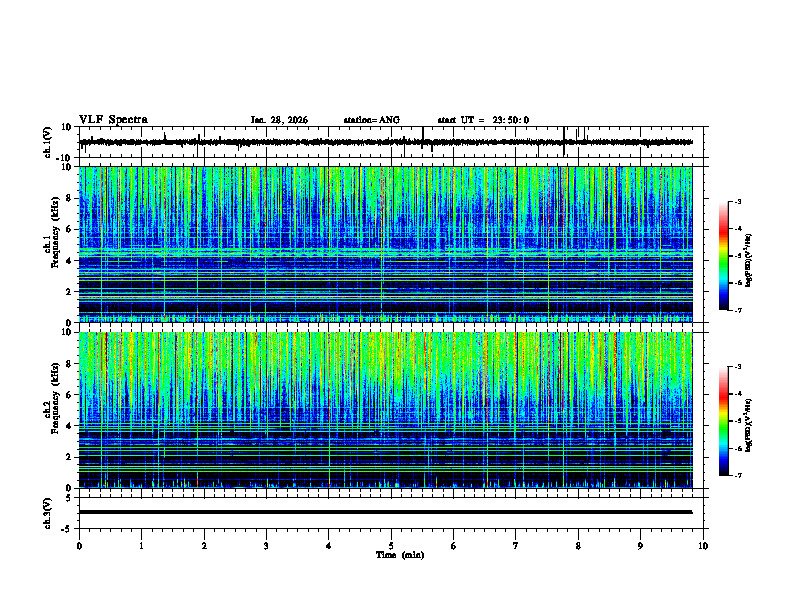
Task: Click the "ch.1(V)" waveform axis label
Action: 48,142
